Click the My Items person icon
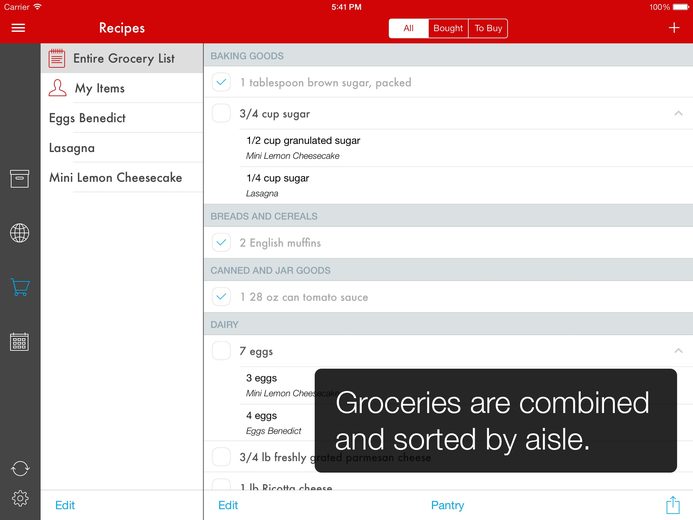The width and height of the screenshot is (693, 520). pyautogui.click(x=57, y=88)
